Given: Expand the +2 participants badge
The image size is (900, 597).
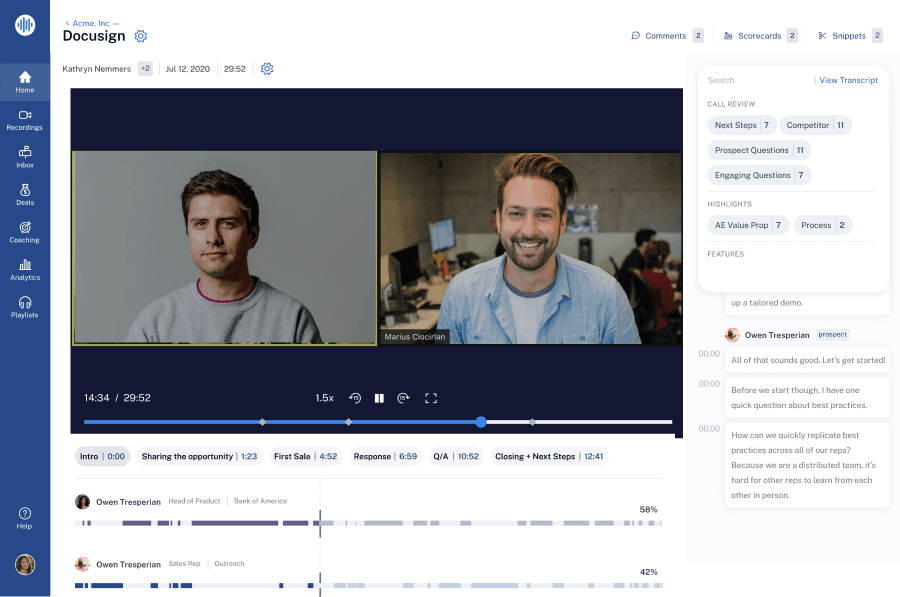Looking at the screenshot, I should pyautogui.click(x=145, y=69).
